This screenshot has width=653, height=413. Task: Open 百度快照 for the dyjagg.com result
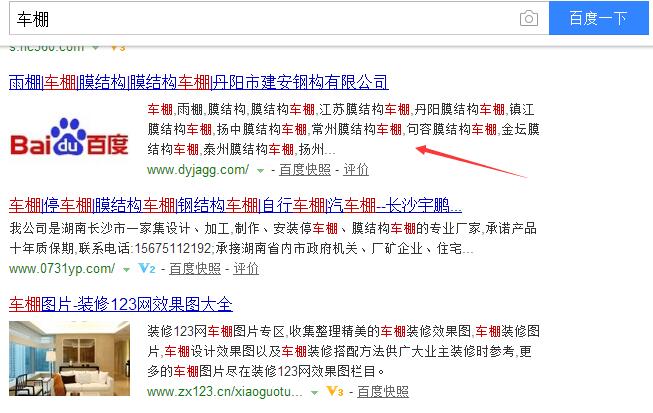(305, 170)
